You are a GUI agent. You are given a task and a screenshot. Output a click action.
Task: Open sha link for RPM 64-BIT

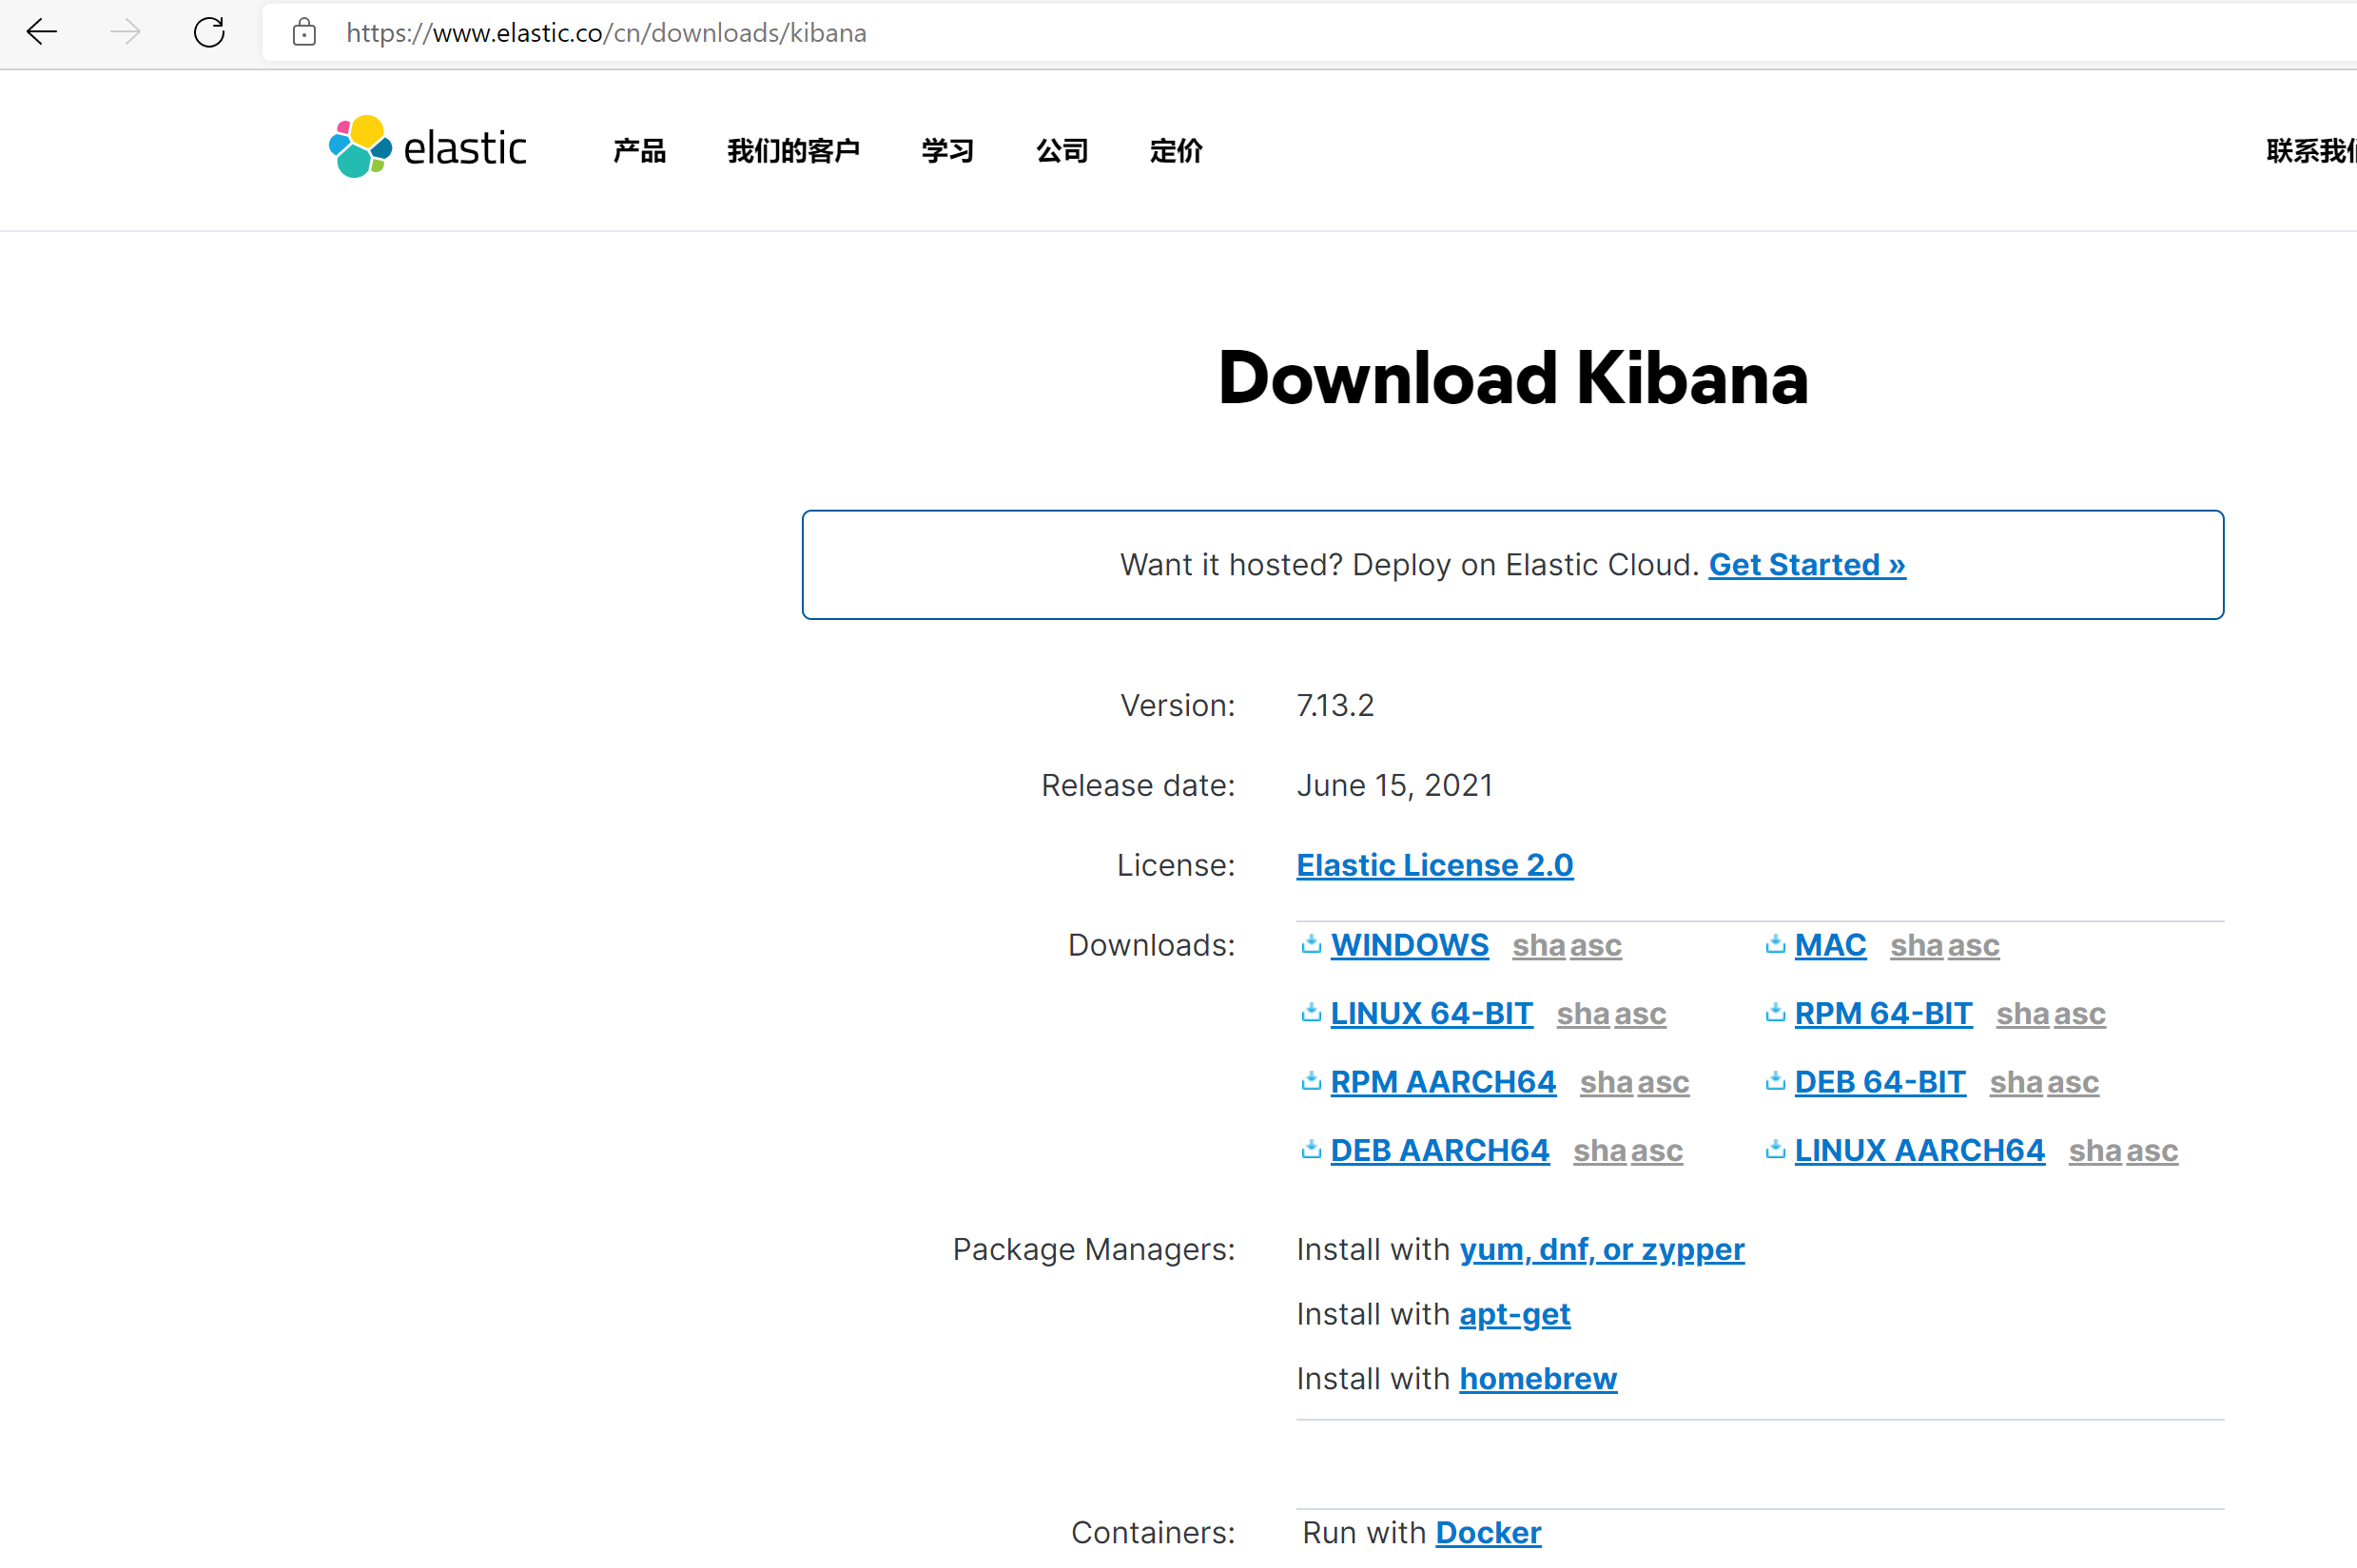tap(2023, 1013)
